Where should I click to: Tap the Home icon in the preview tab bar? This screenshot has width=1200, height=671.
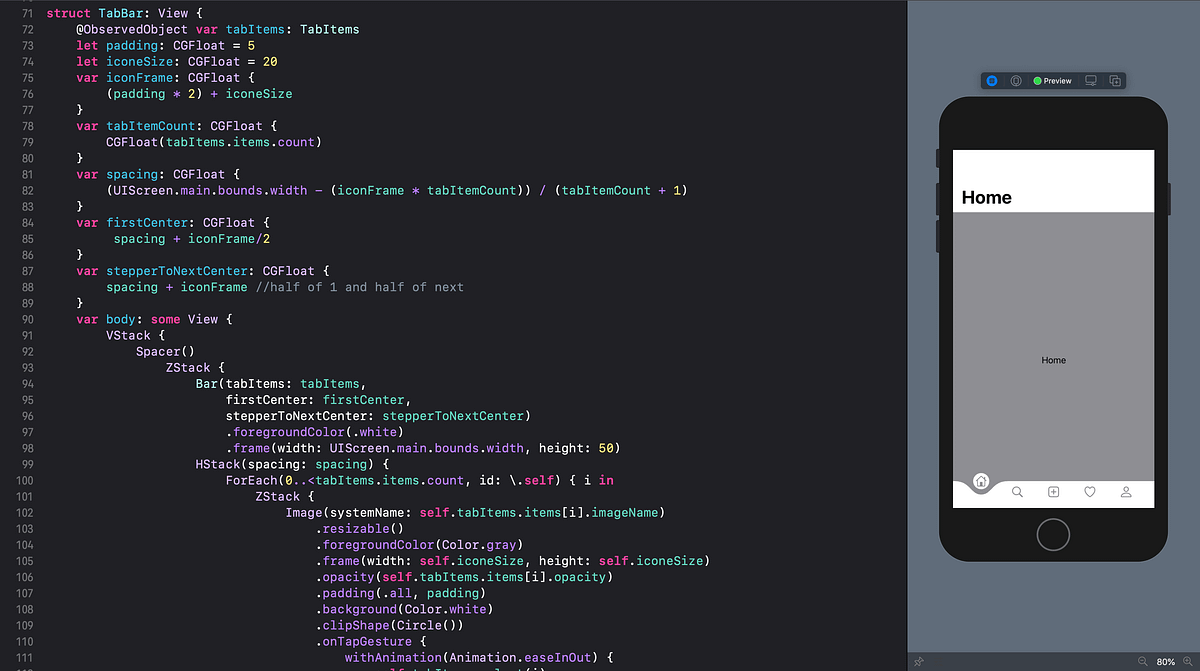980,481
